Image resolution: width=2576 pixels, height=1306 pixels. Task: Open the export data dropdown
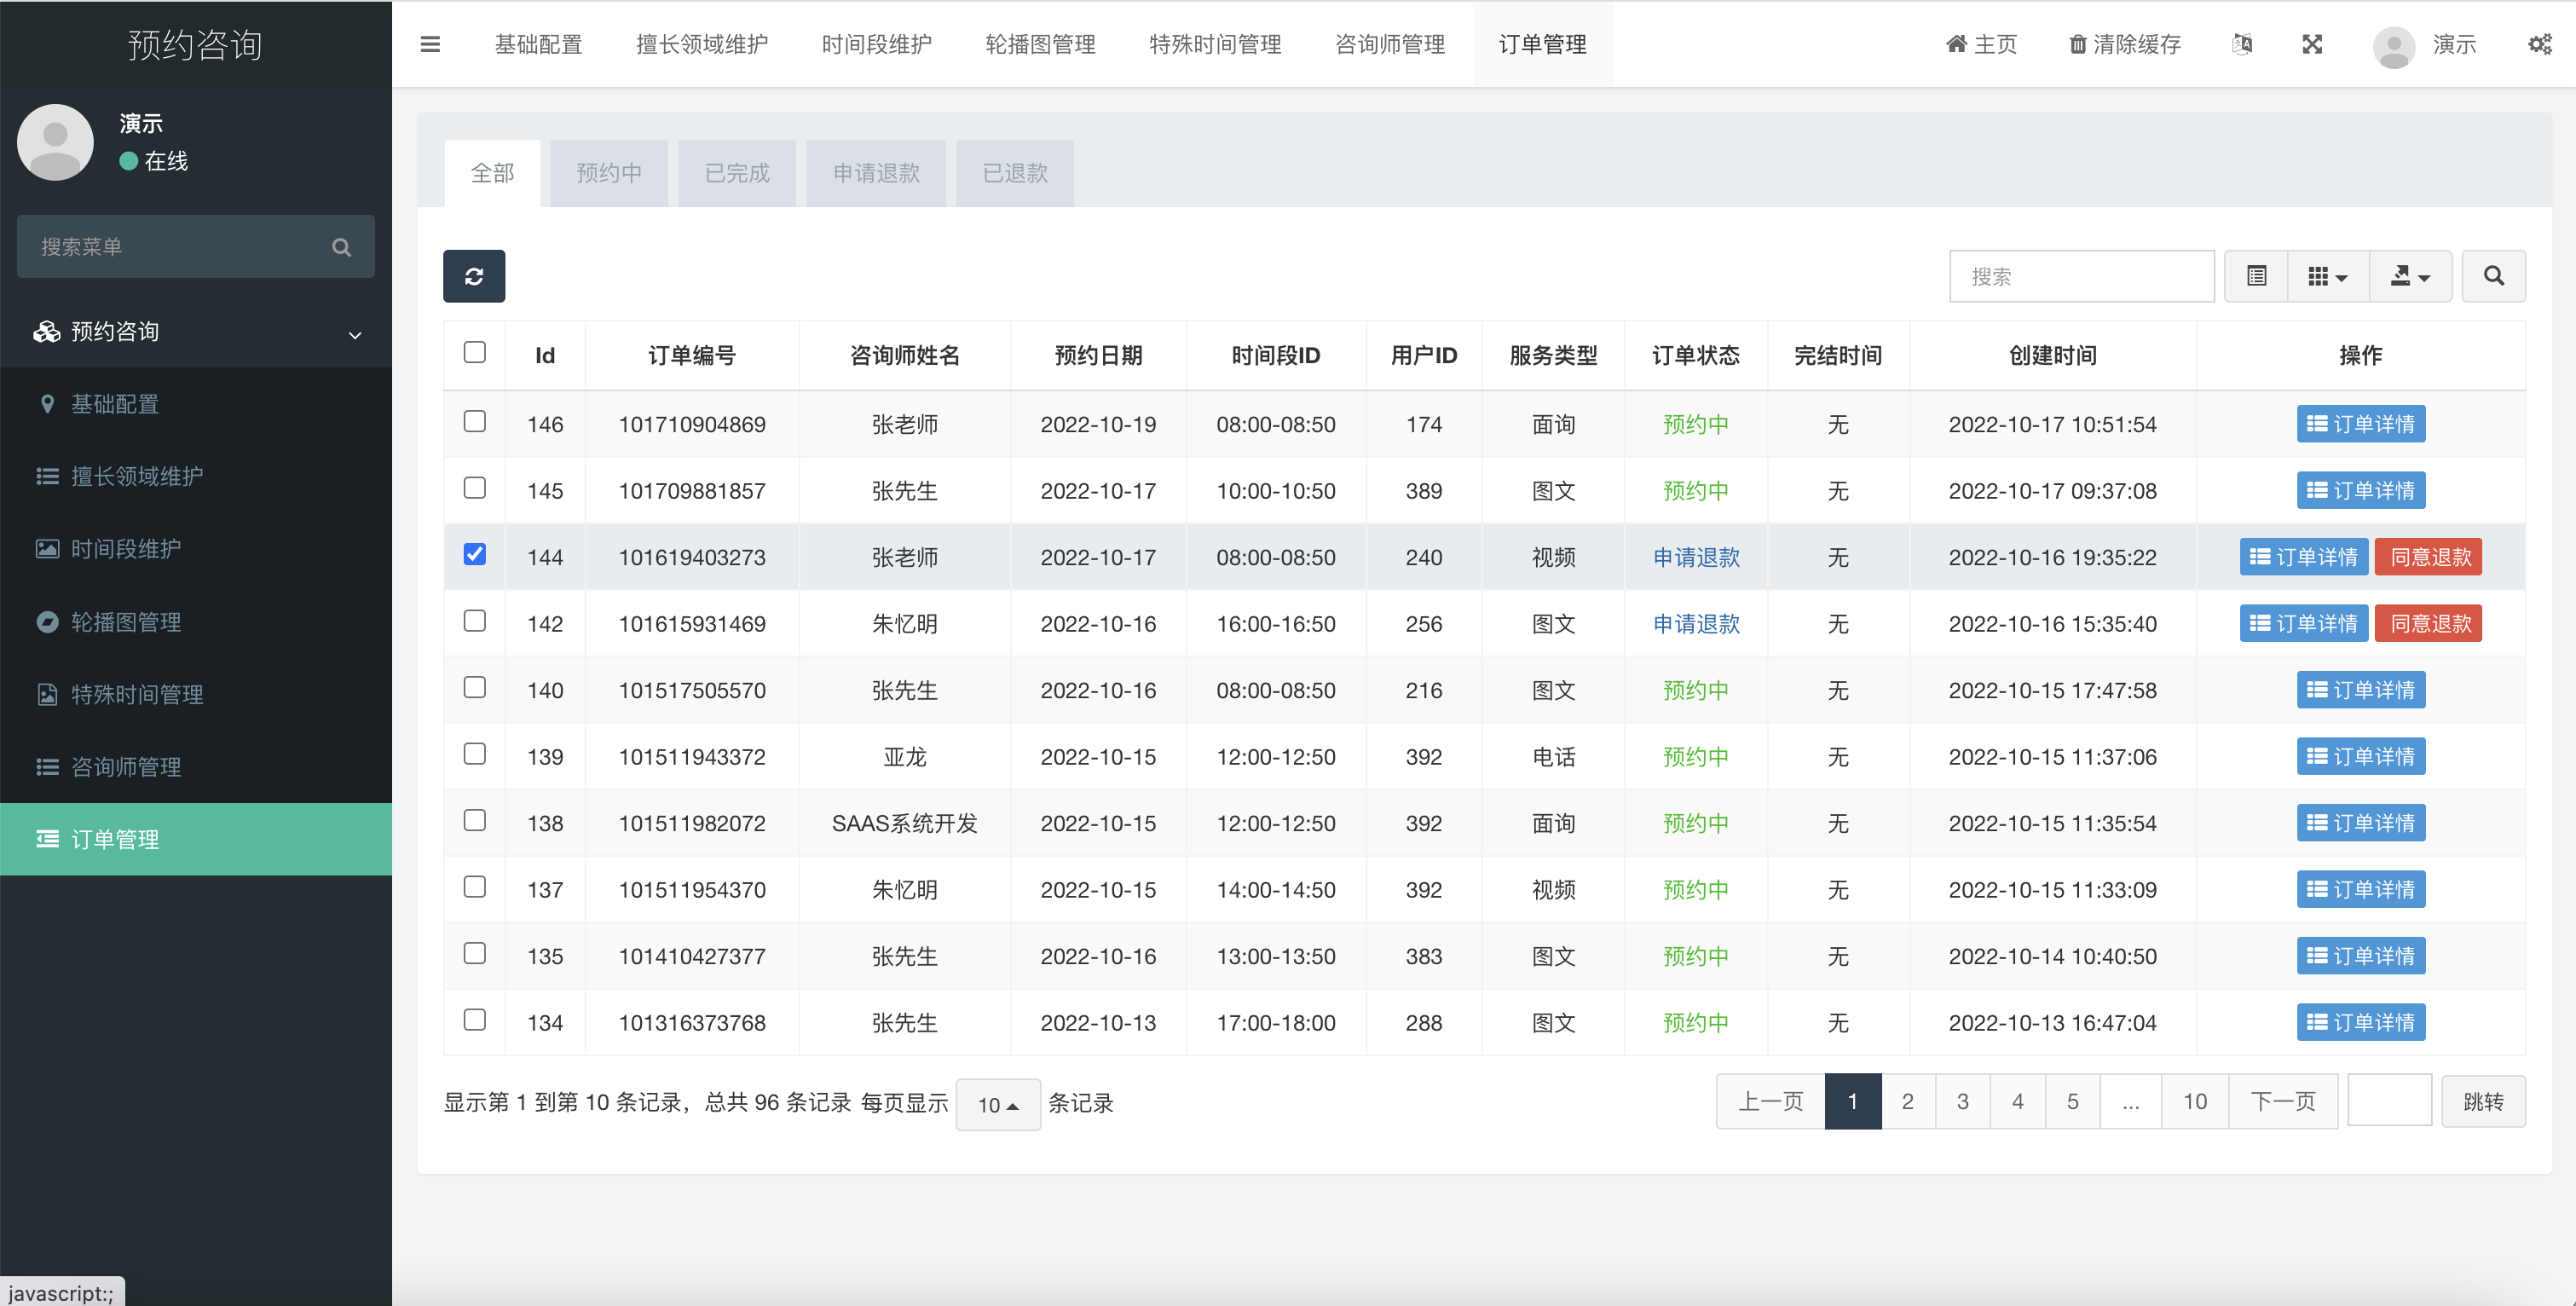tap(2409, 276)
